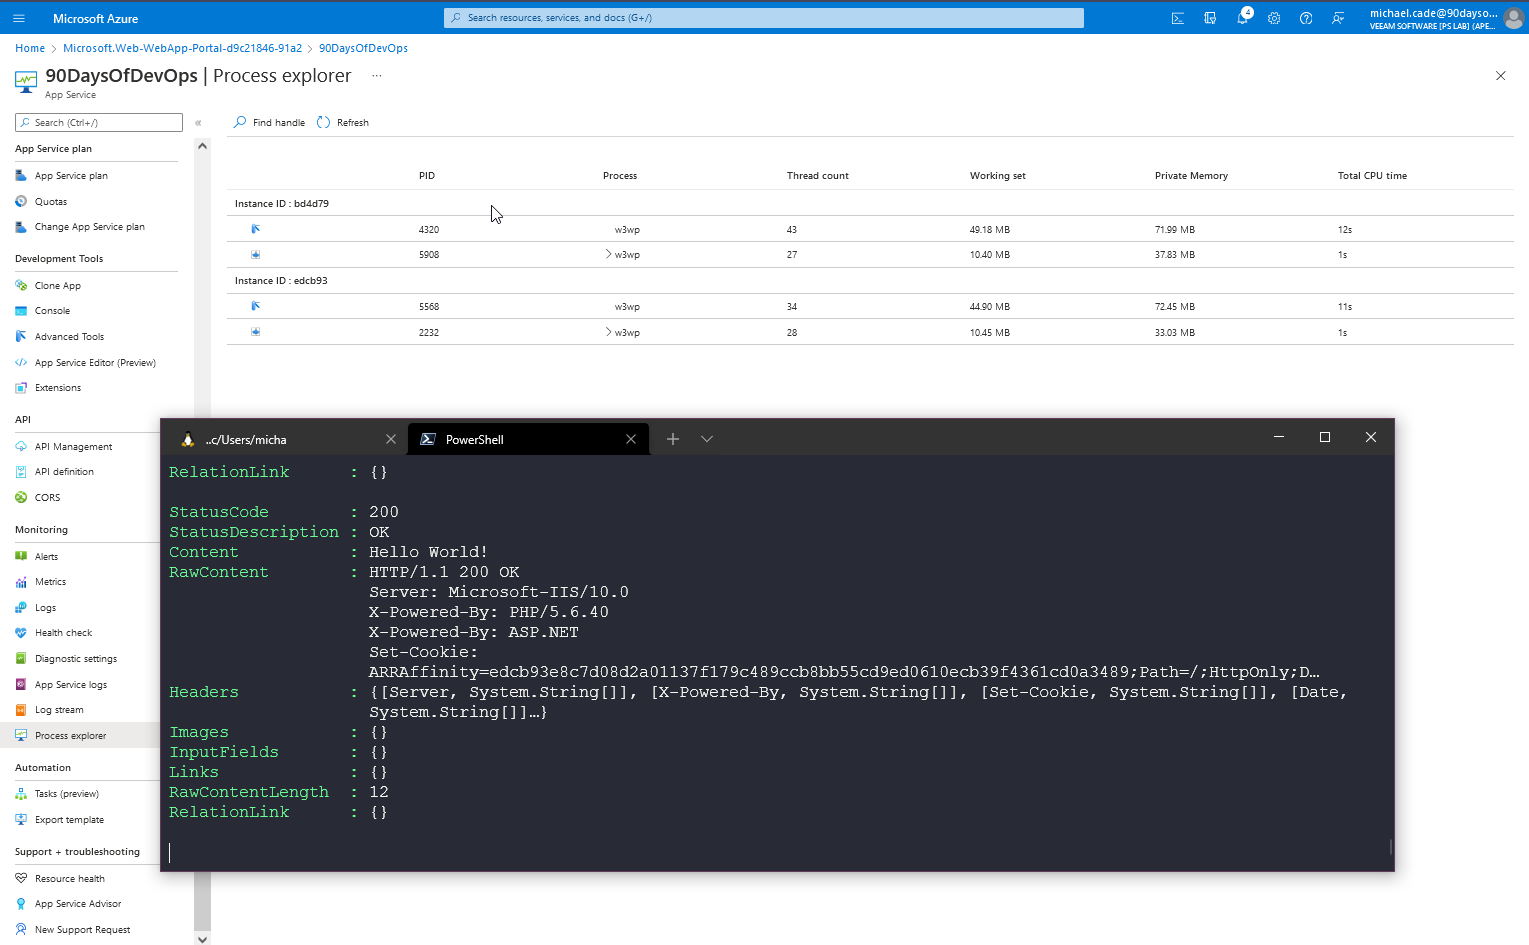Open the notifications bell icon
The height and width of the screenshot is (945, 1529).
point(1242,18)
